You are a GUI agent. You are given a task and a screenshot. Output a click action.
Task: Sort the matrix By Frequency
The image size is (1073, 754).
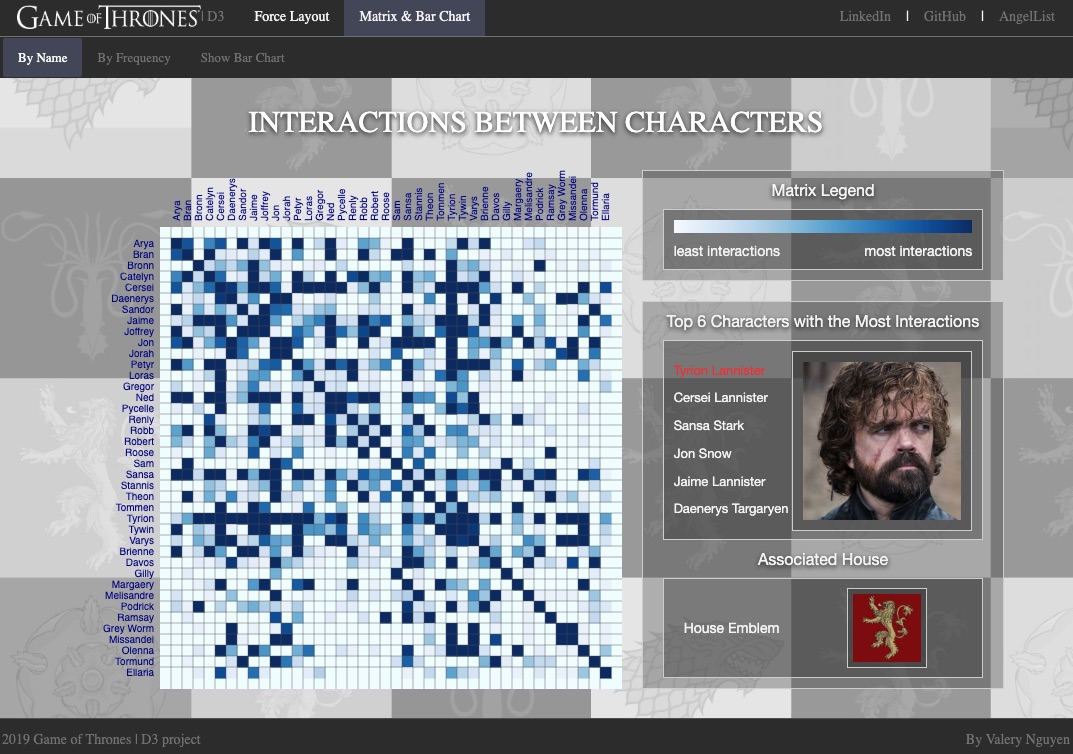(133, 57)
